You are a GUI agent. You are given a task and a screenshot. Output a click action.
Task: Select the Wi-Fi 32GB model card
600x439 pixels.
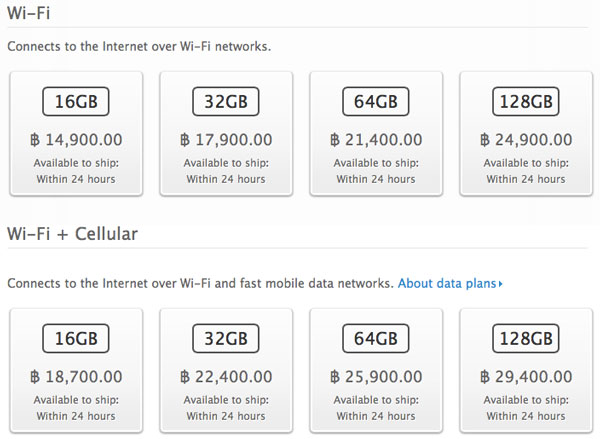[x=226, y=134]
